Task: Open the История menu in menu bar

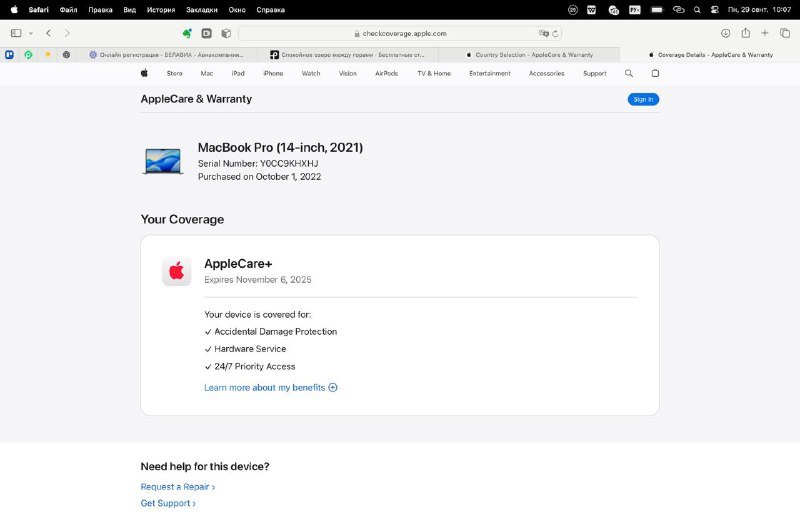Action: coord(161,9)
